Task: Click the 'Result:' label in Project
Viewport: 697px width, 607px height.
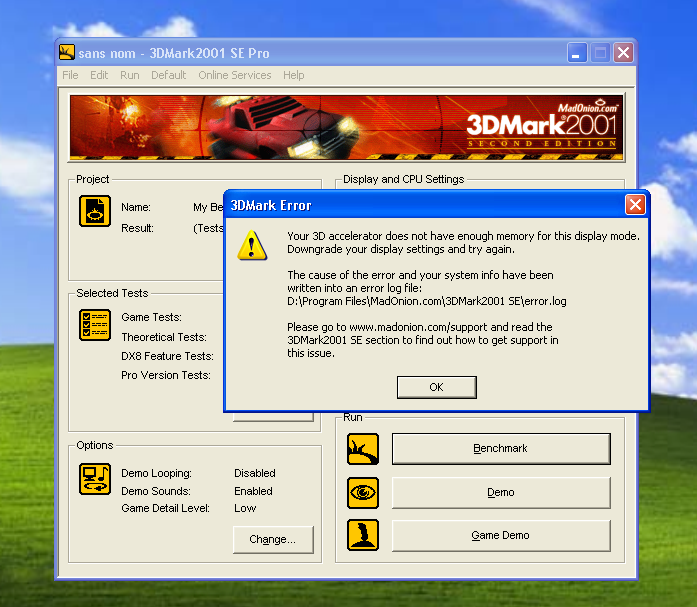Action: coord(137,228)
